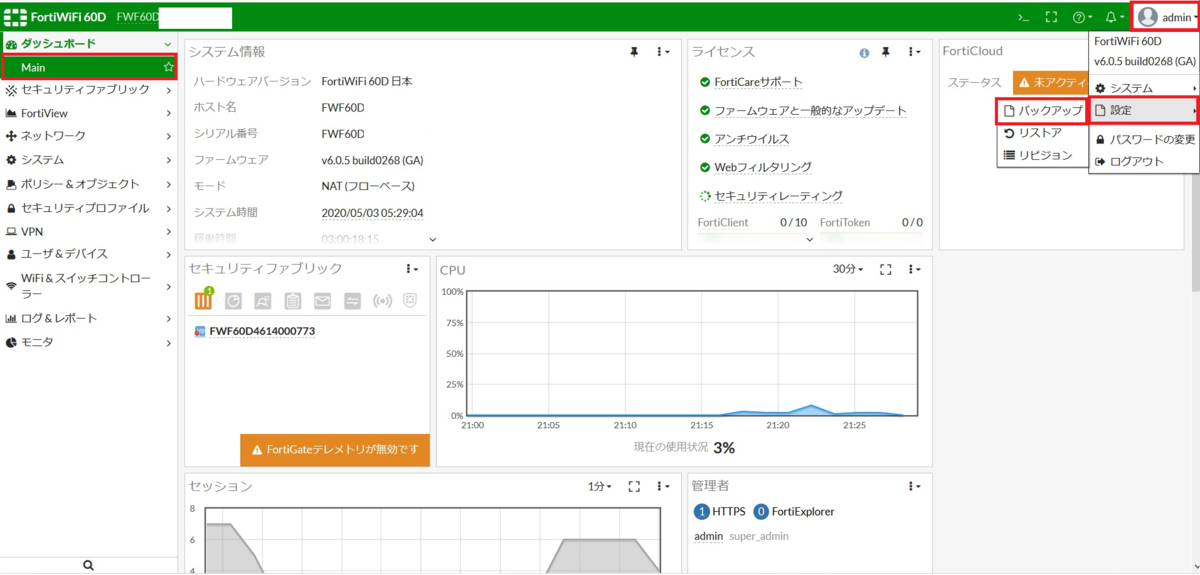Viewport: 1200px width, 575px height.
Task: Open システム submenu in admin dropdown
Action: tap(1144, 89)
